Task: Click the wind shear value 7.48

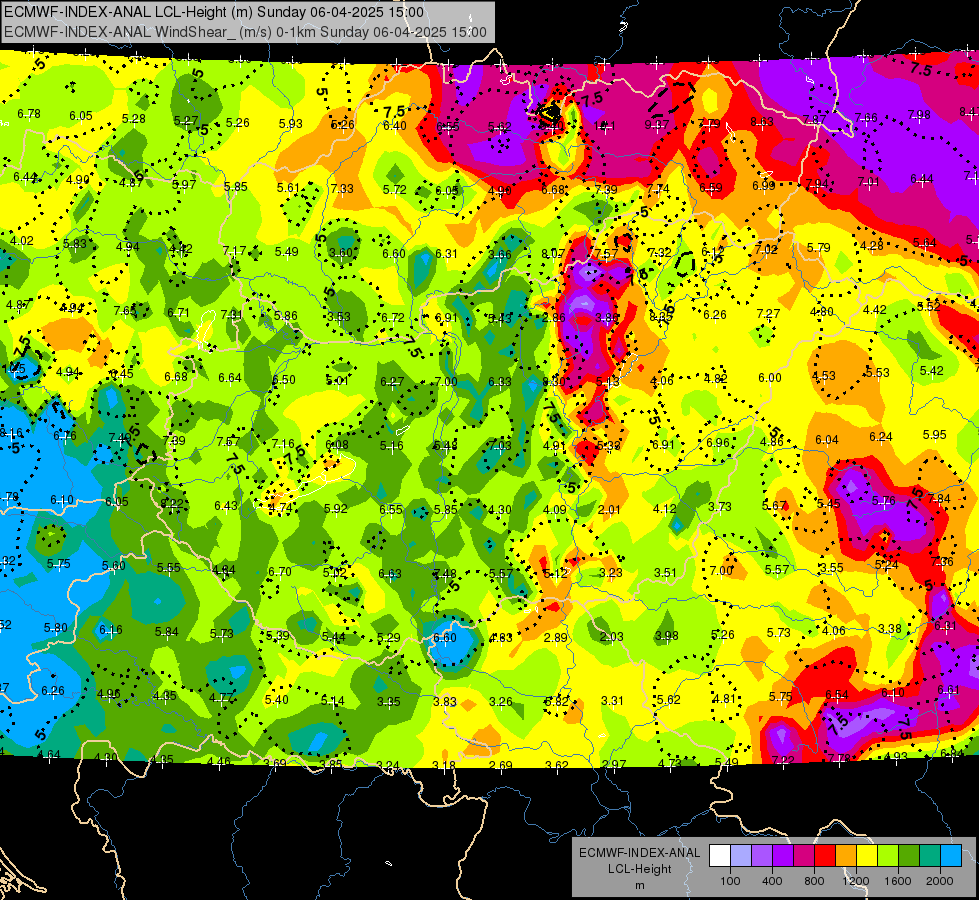Action: [x=445, y=573]
